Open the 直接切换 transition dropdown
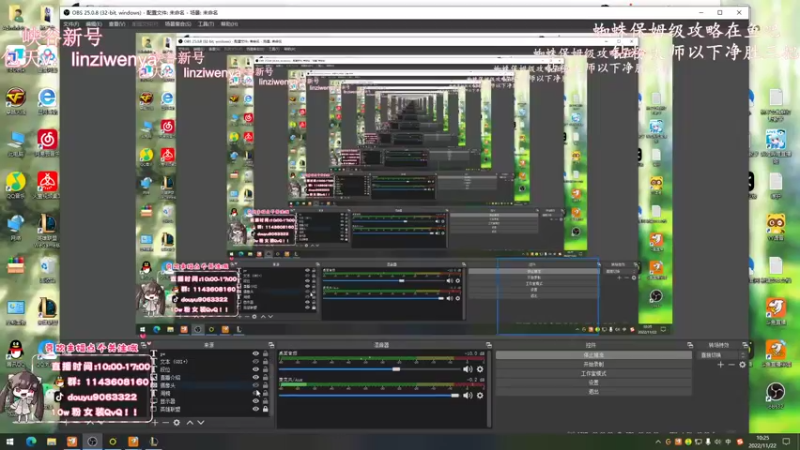800x450 pixels. coord(723,355)
